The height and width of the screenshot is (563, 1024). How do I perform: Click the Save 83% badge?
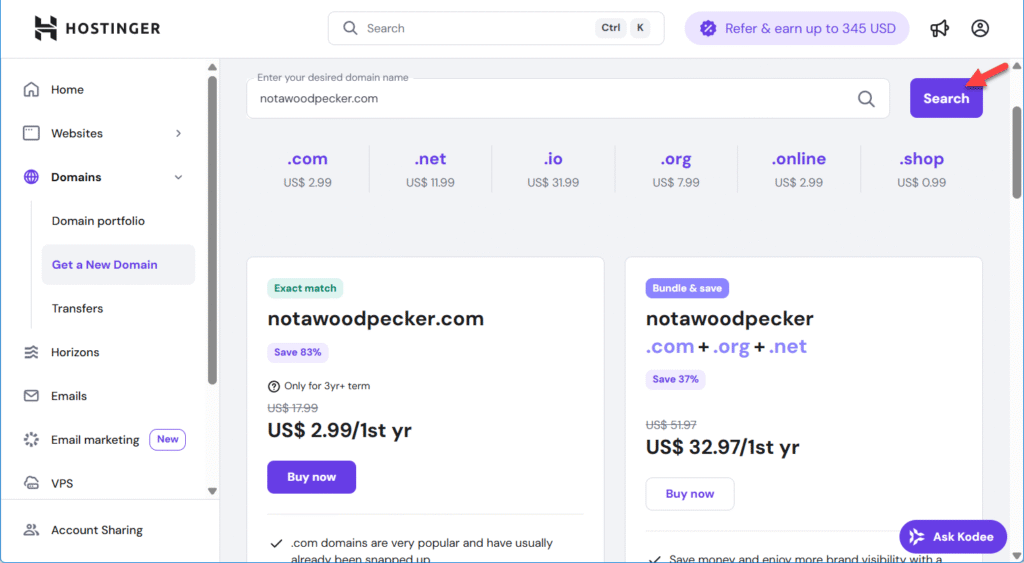pos(298,353)
